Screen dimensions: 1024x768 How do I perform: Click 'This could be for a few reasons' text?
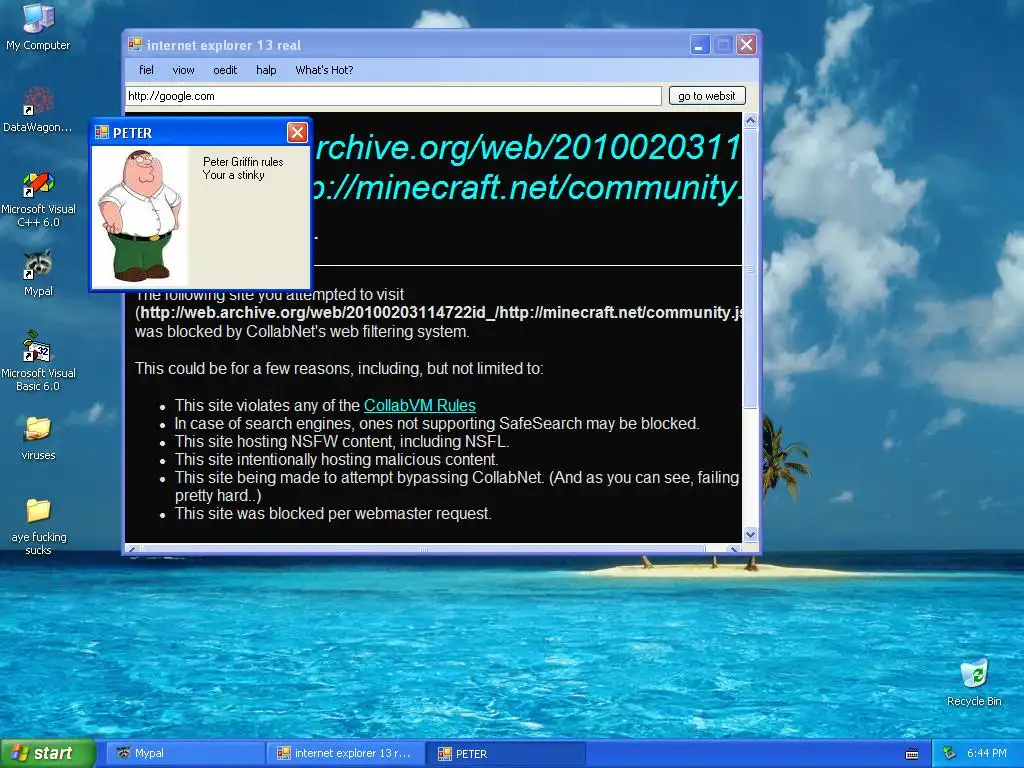tap(339, 368)
